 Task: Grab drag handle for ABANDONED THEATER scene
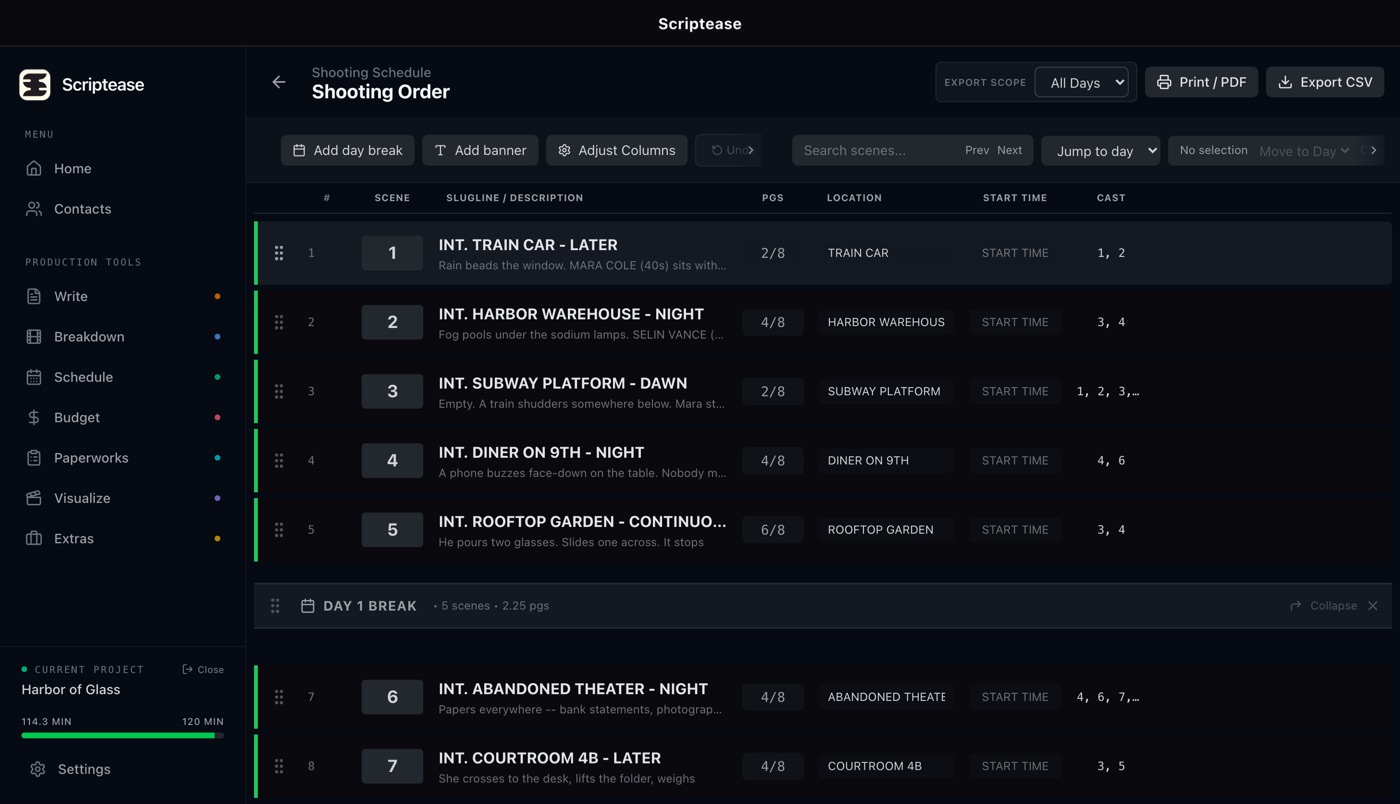coord(279,697)
